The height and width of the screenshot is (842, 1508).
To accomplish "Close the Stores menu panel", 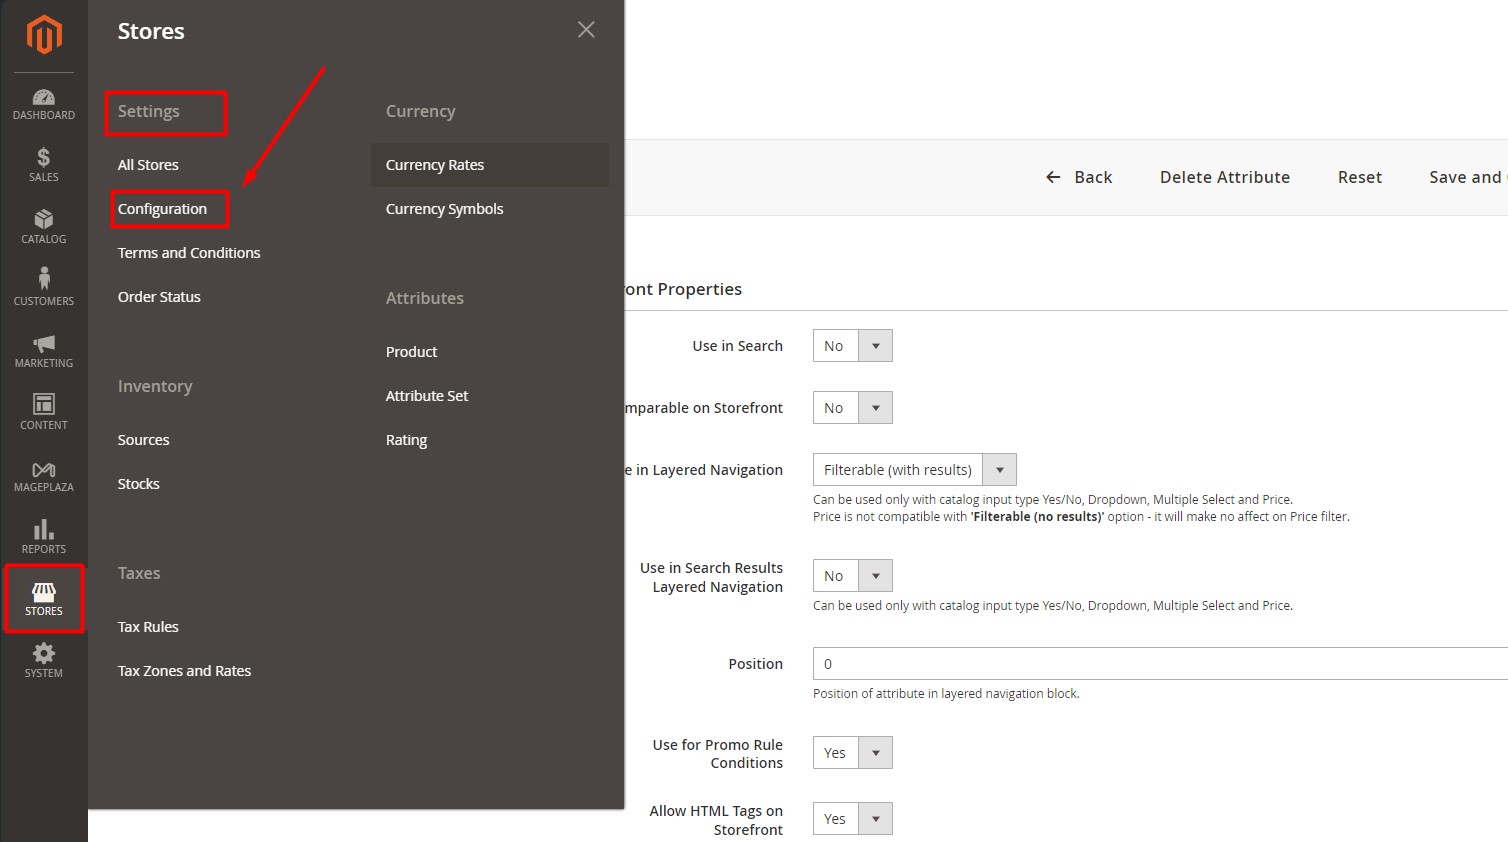I will tap(585, 29).
